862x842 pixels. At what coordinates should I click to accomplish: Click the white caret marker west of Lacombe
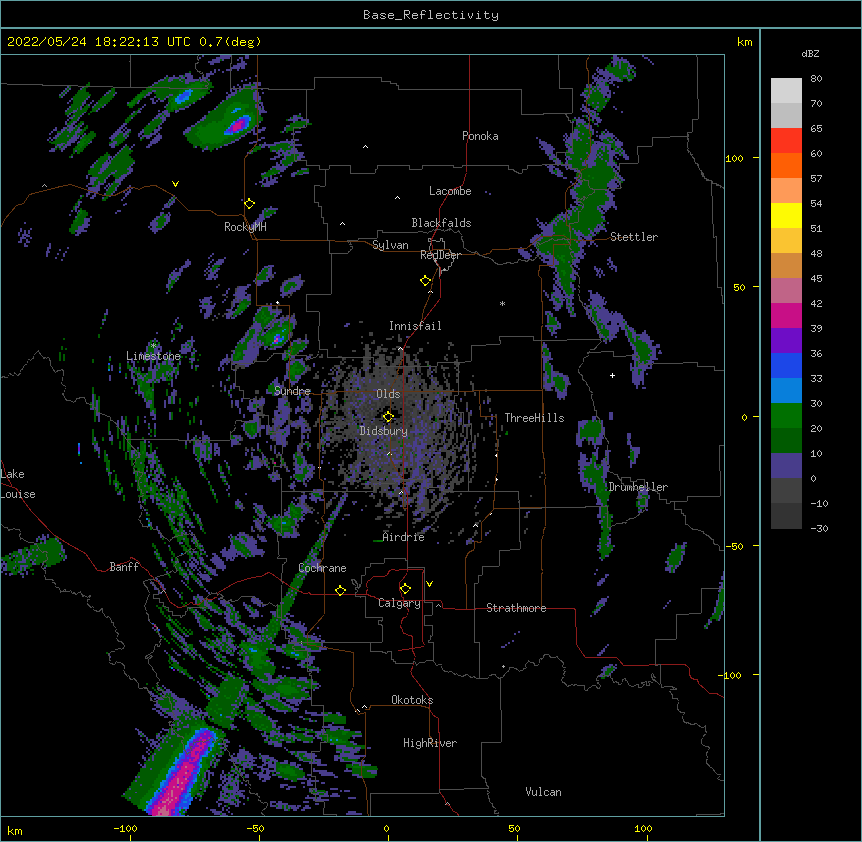pyautogui.click(x=397, y=198)
